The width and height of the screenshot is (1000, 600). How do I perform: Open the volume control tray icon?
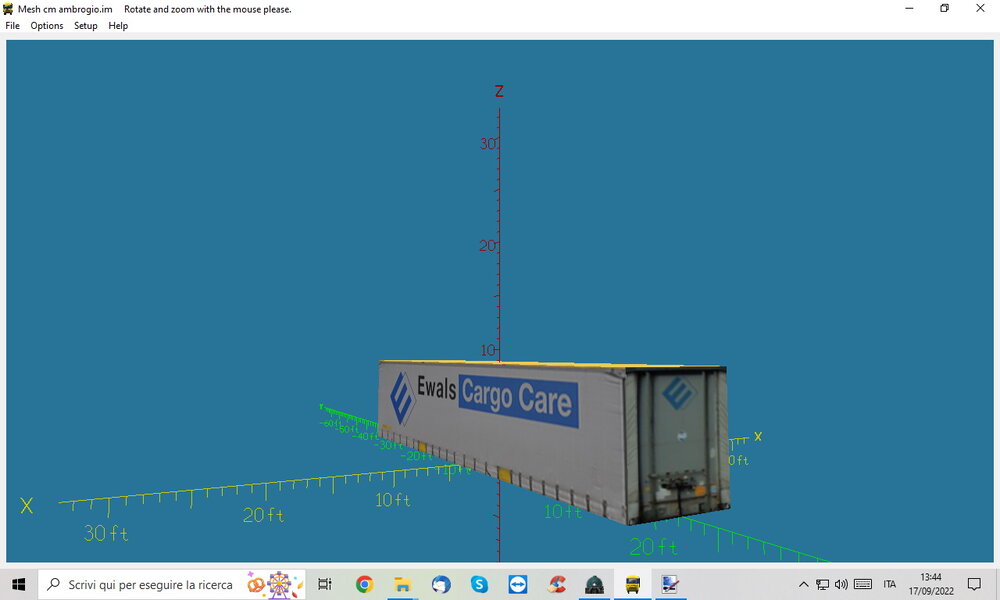tap(841, 584)
